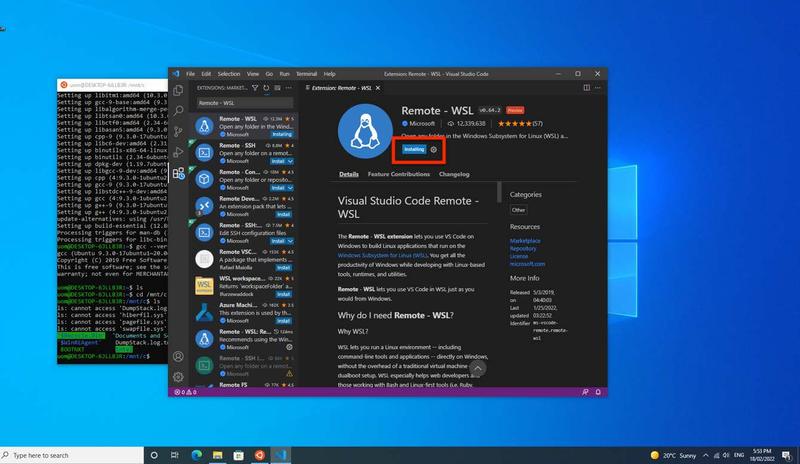Switch to the Details tab

pos(349,174)
